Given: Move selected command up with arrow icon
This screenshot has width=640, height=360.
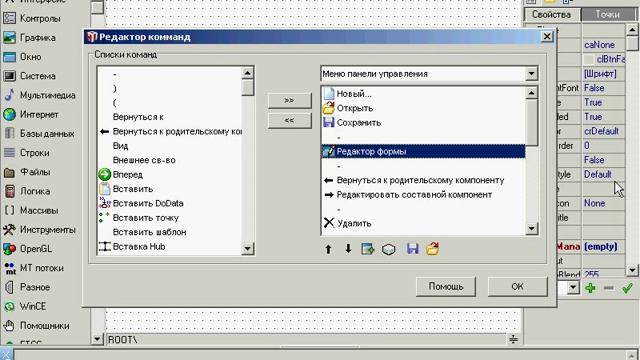Looking at the screenshot, I should click(328, 249).
